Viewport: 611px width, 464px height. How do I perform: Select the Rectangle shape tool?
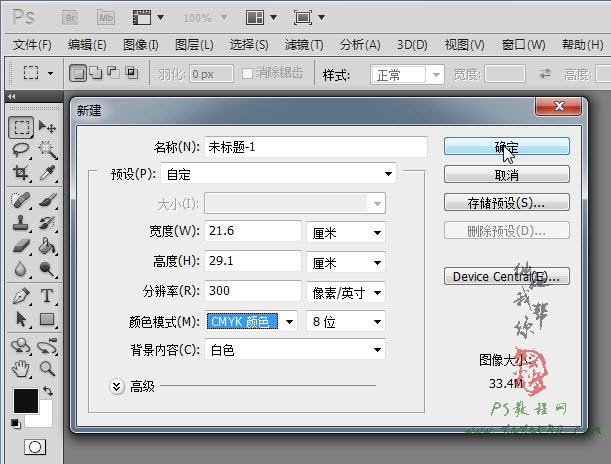click(47, 319)
